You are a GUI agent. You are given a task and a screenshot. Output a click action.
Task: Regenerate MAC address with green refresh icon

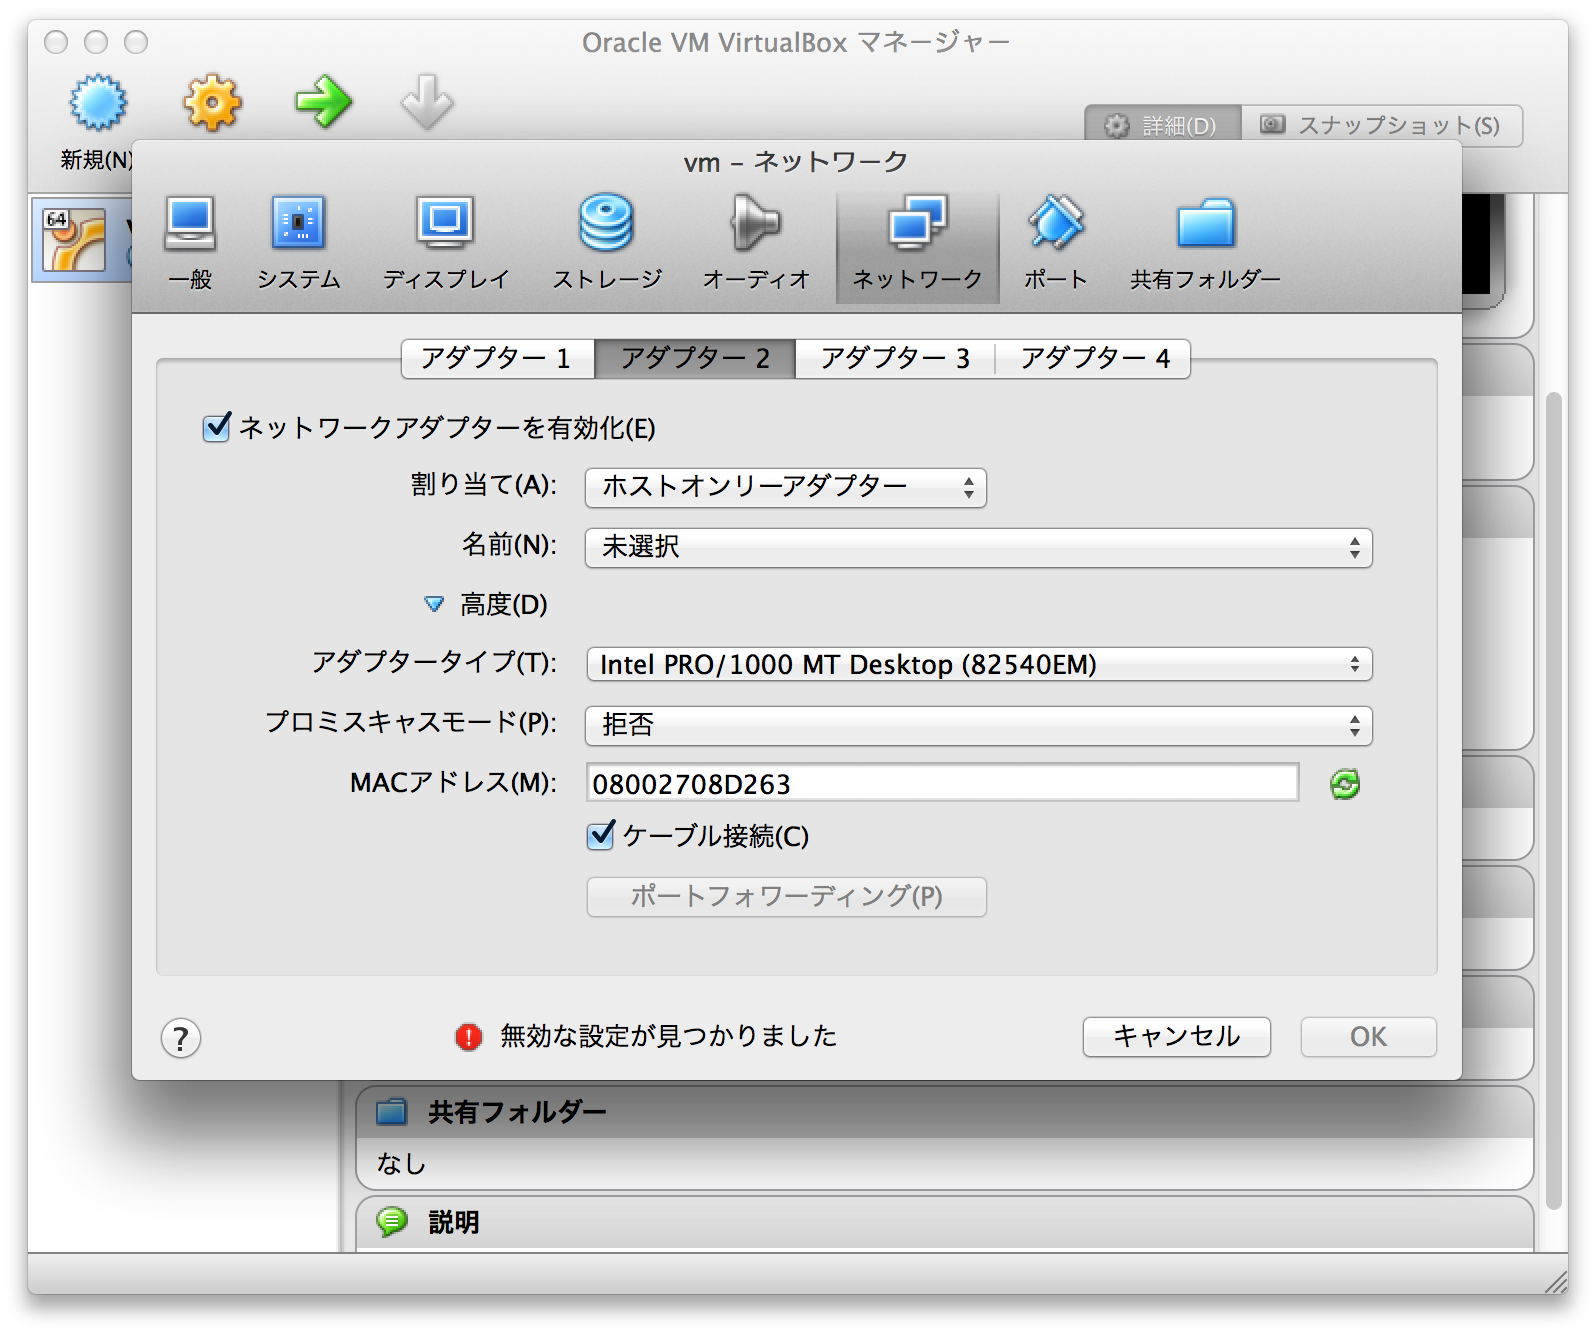coord(1345,784)
